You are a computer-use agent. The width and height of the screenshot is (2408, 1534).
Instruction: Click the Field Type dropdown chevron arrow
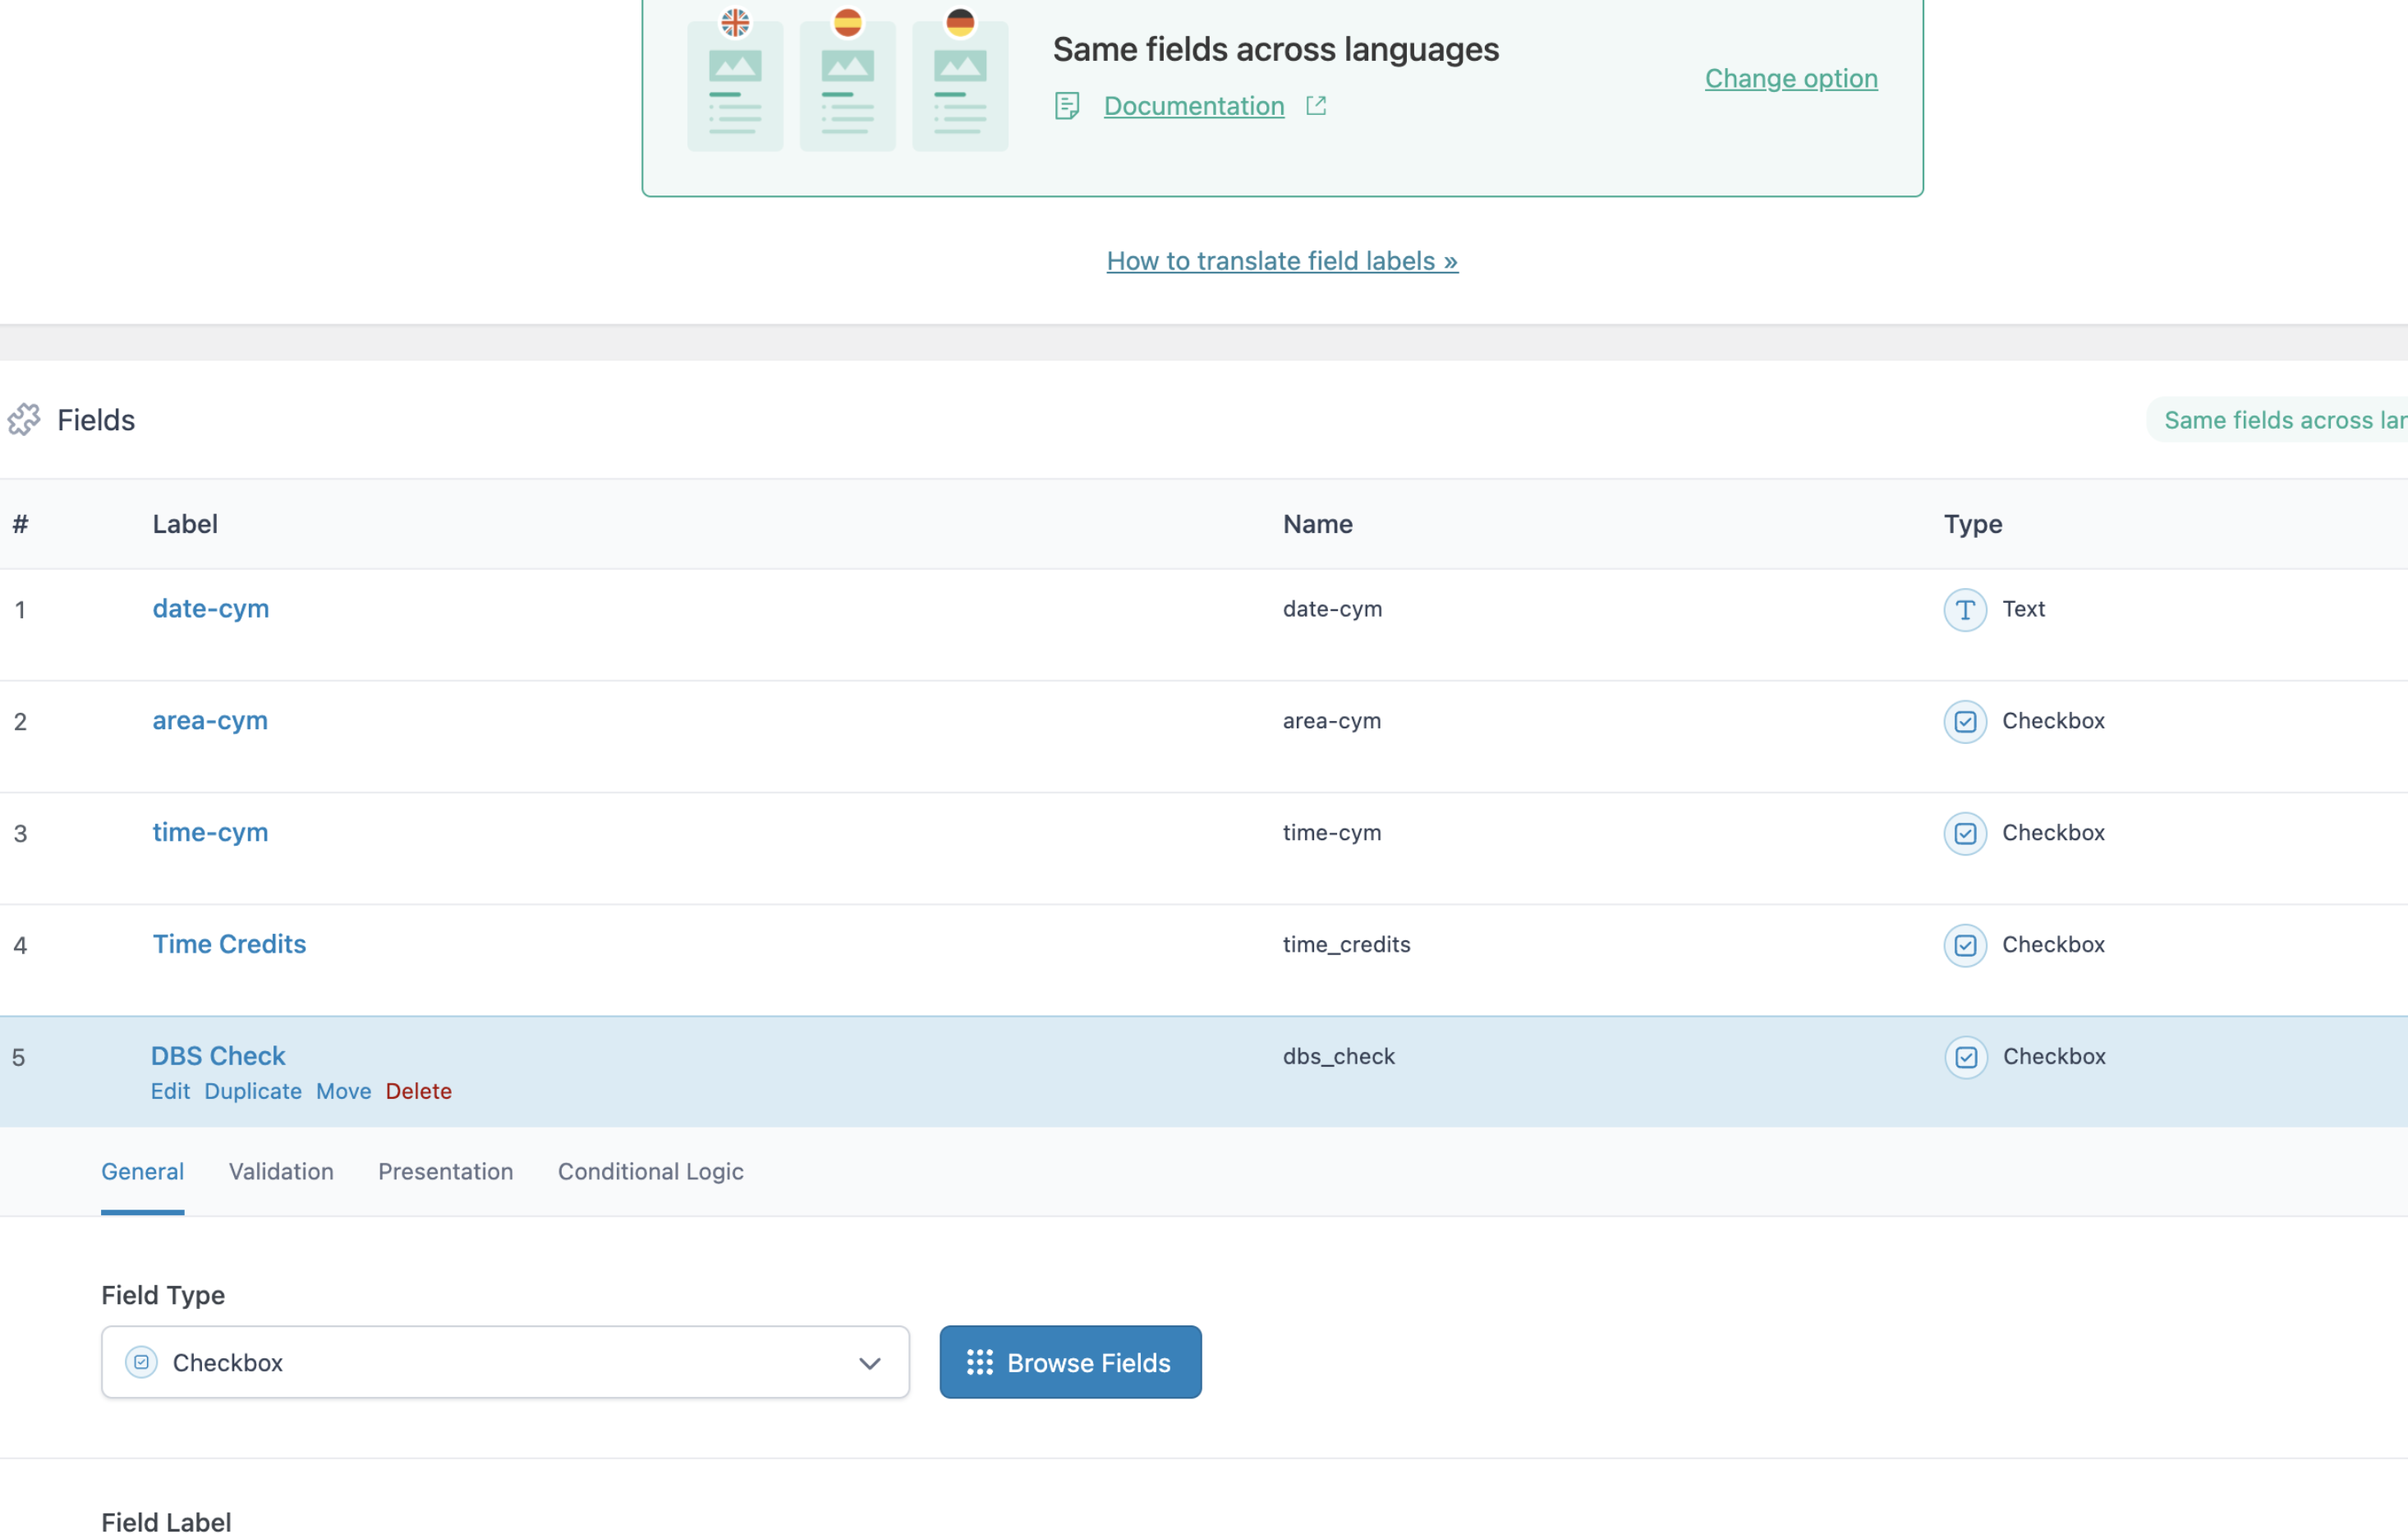point(869,1362)
